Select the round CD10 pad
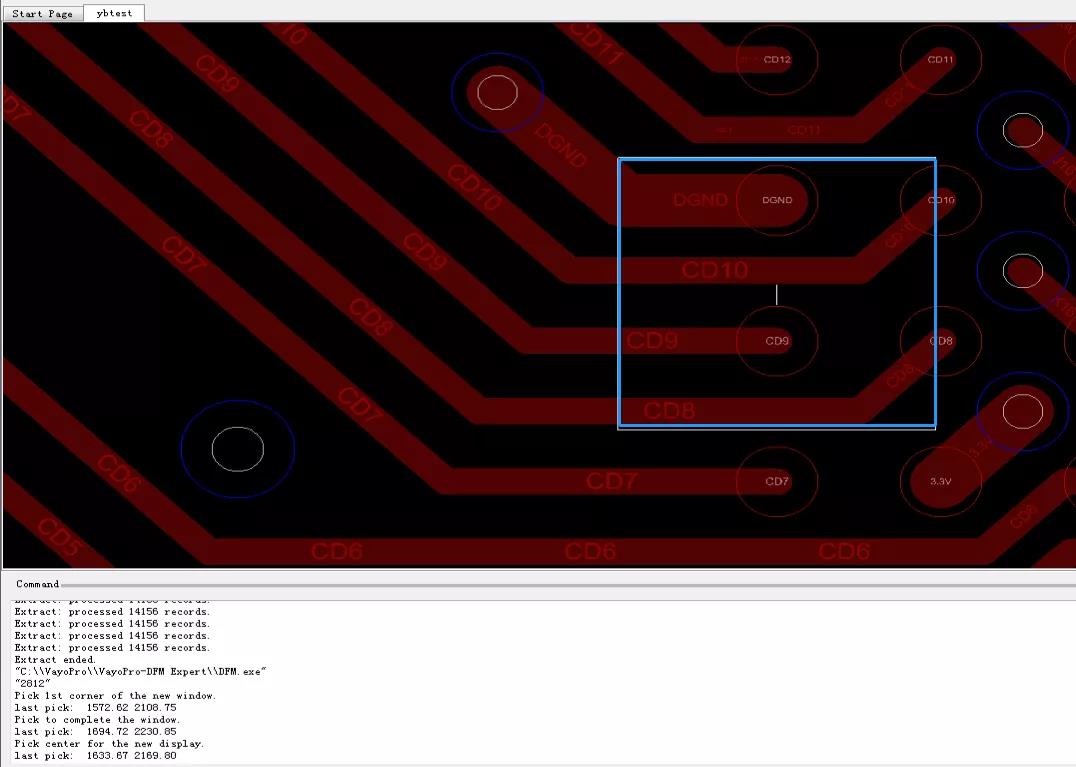The image size is (1076, 767). (x=940, y=200)
